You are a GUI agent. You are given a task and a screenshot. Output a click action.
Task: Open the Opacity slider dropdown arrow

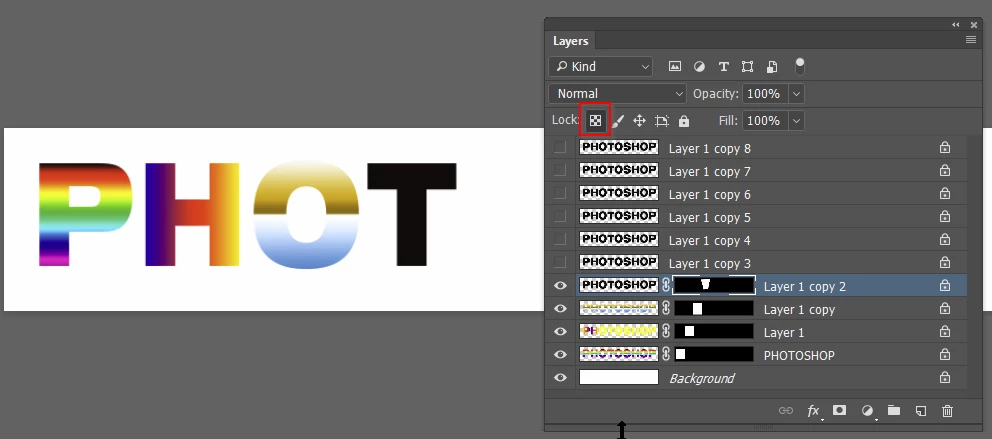(x=797, y=94)
